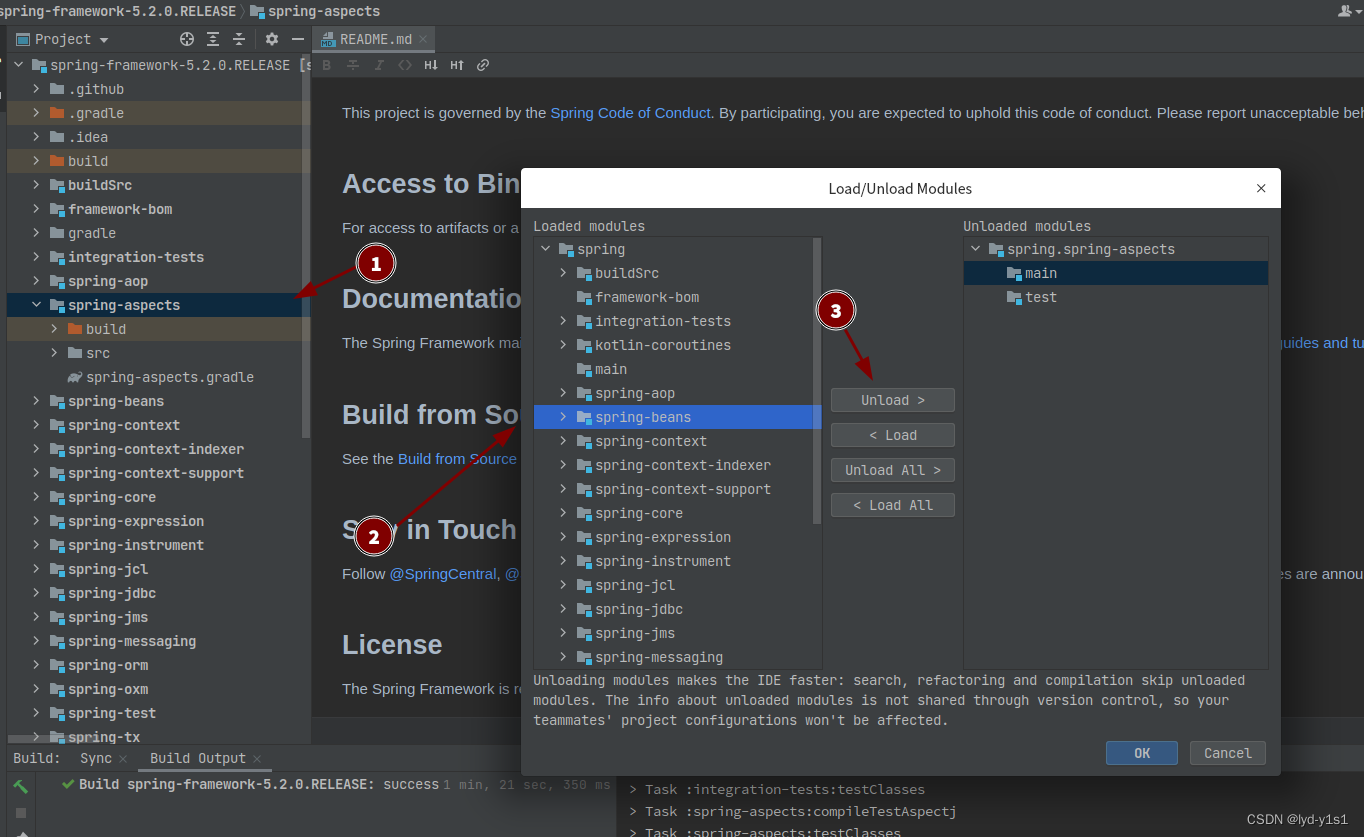Expand spring-beans in the Project tree
The height and width of the screenshot is (837, 1364).
(36, 401)
